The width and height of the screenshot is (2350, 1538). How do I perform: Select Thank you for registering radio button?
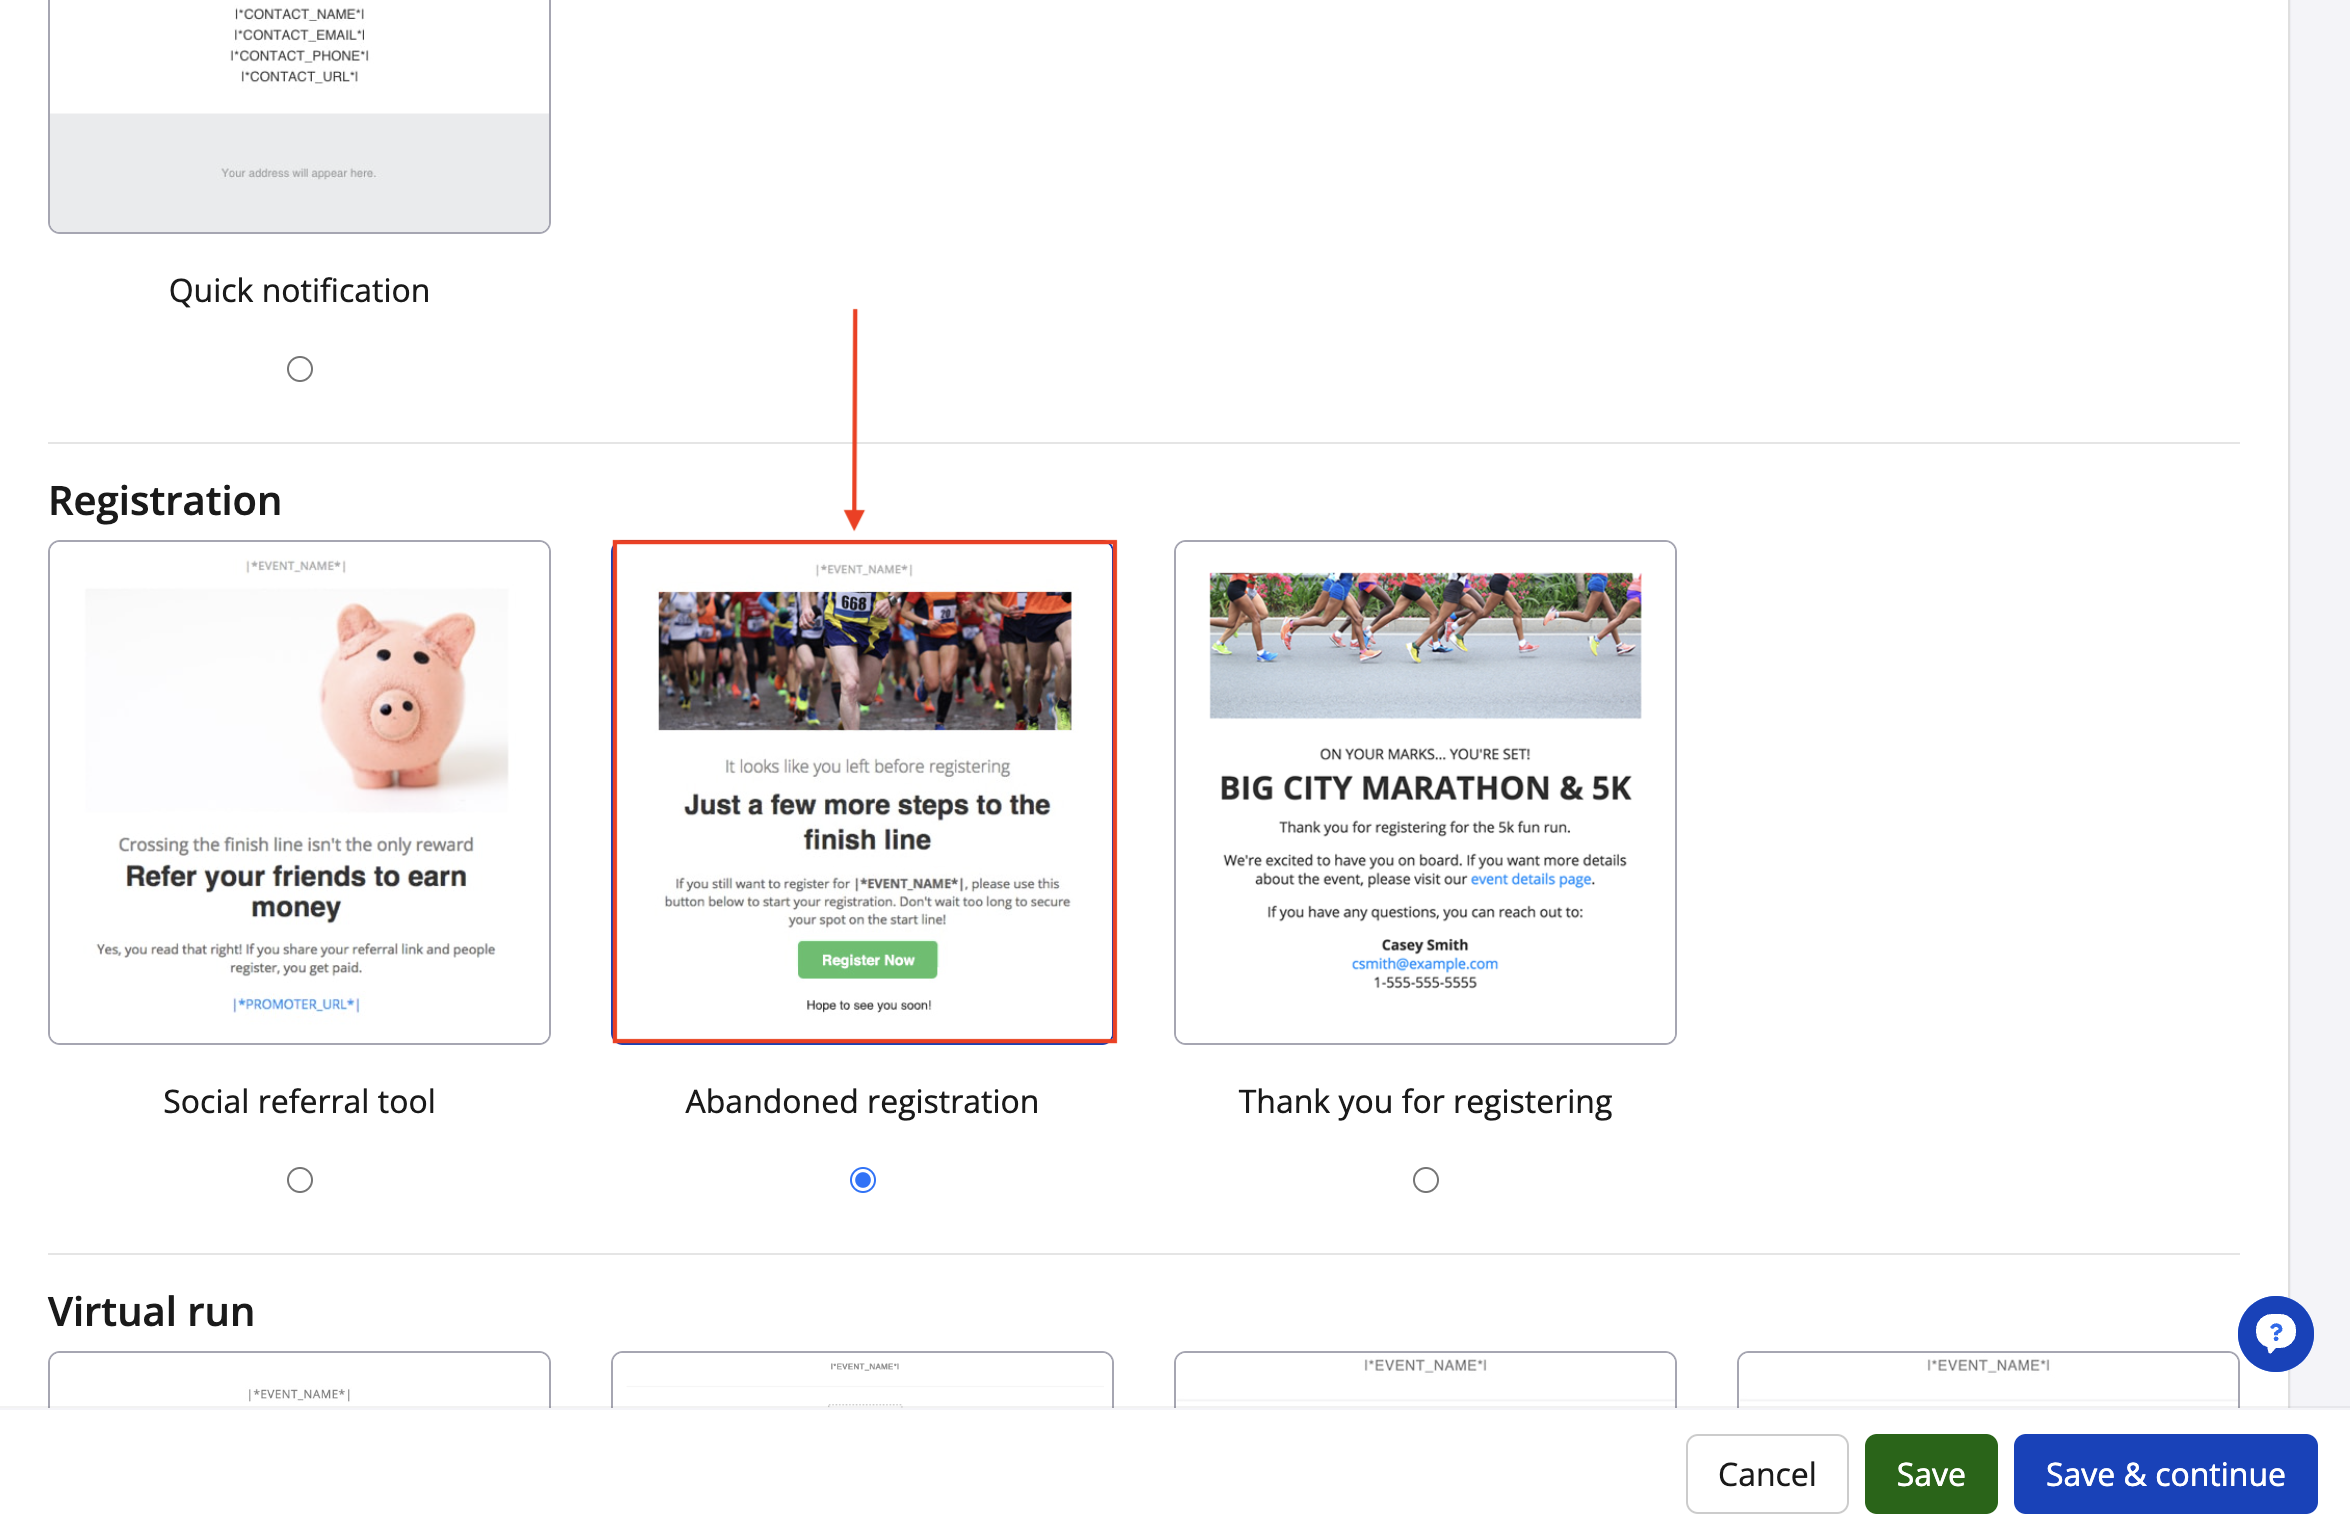pyautogui.click(x=1425, y=1180)
